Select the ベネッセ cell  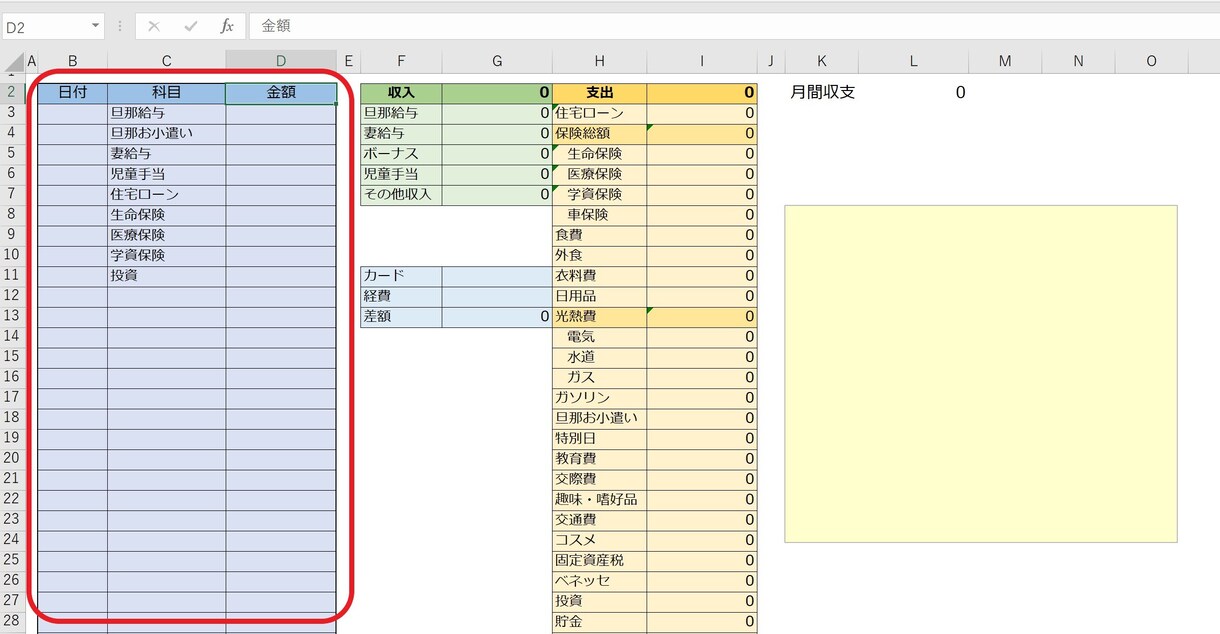tap(599, 581)
